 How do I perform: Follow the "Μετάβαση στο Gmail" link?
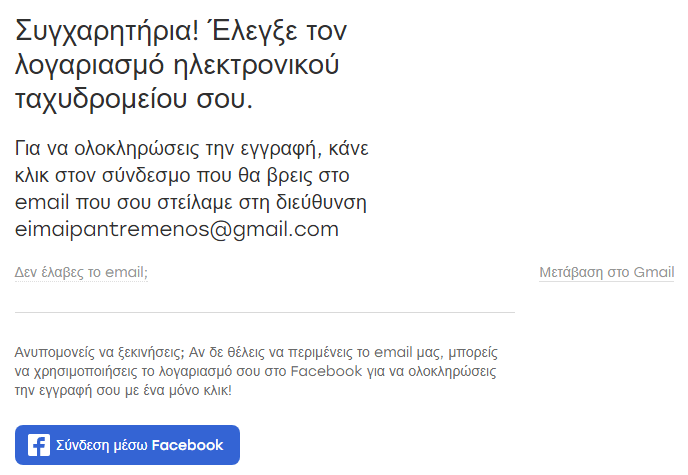tap(606, 272)
